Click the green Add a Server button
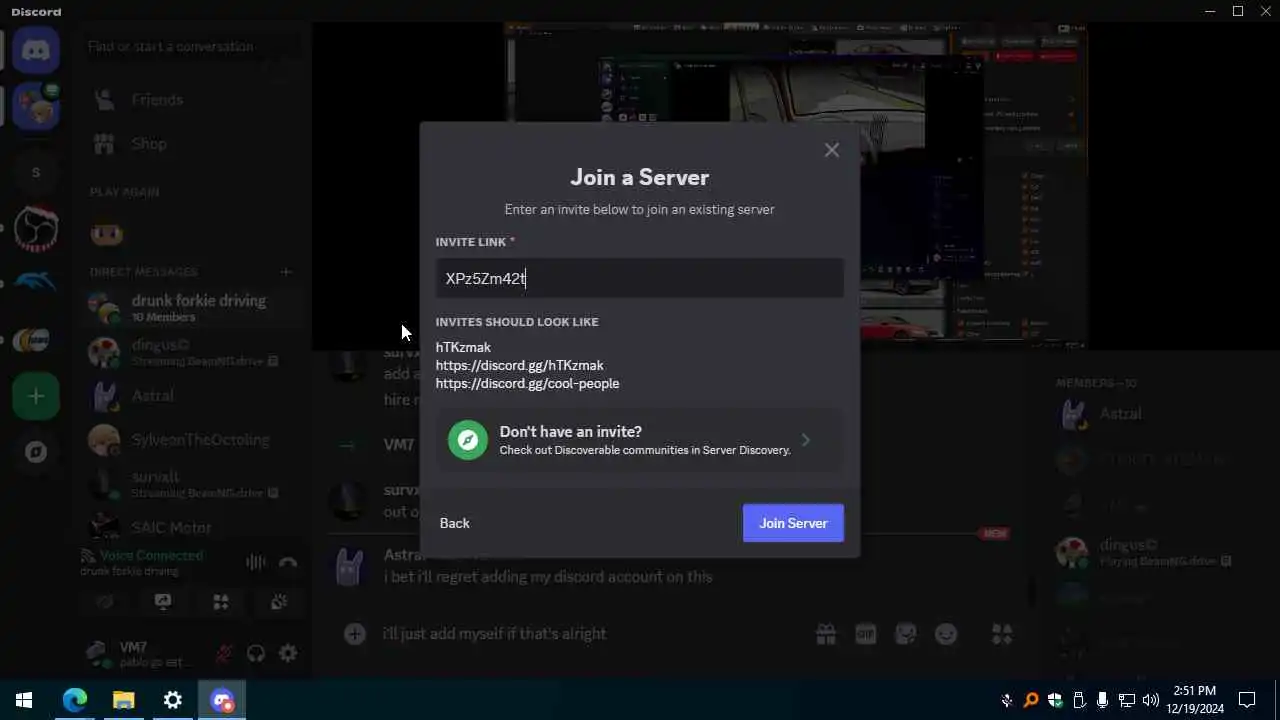This screenshot has height=720, width=1280. (x=36, y=396)
